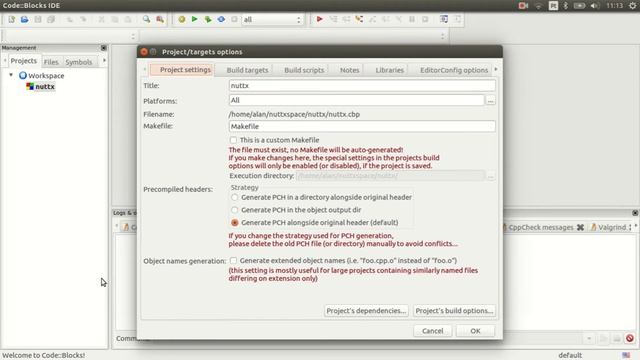This screenshot has width=640, height=360.
Task: Switch to the Project settings tab
Action: click(182, 70)
